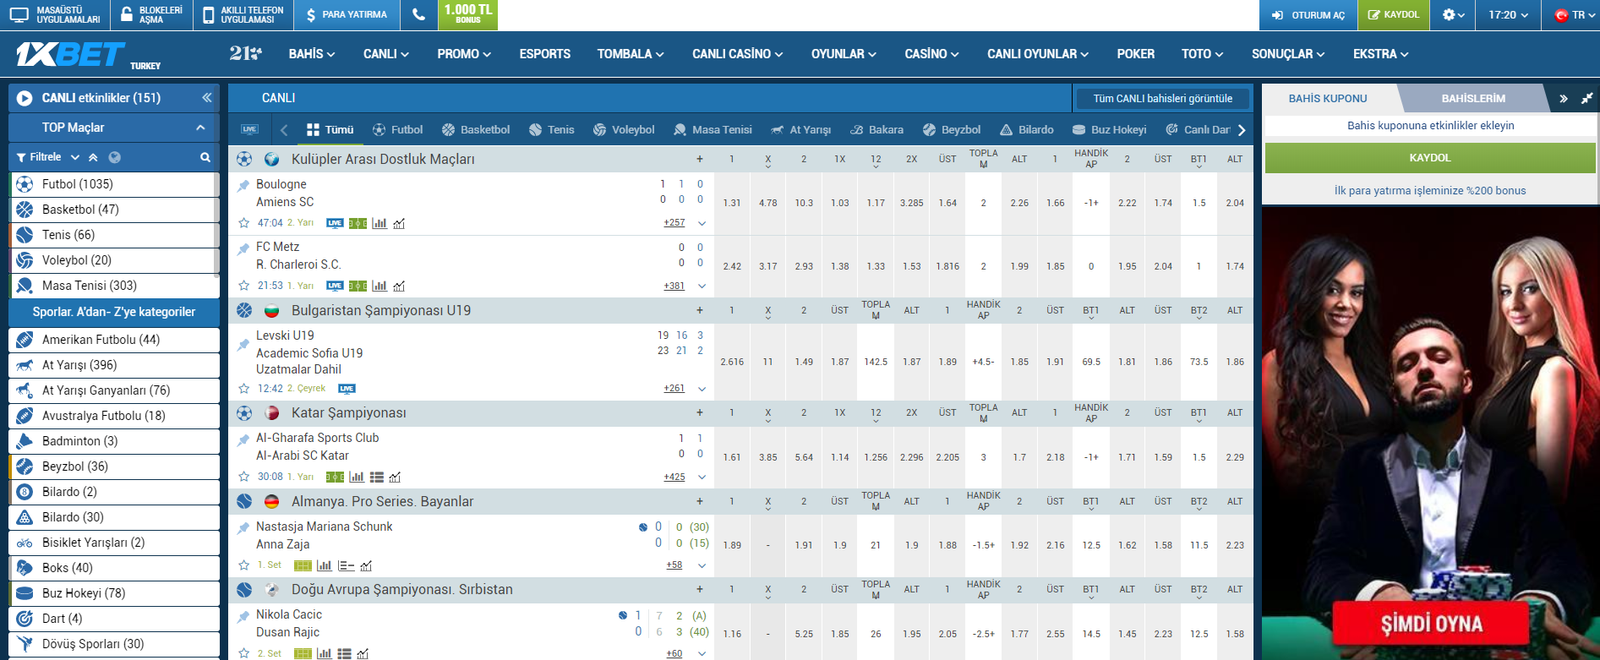1600x660 pixels.
Task: Collapse the bet slip panel with shrink icon
Action: pyautogui.click(x=1586, y=98)
